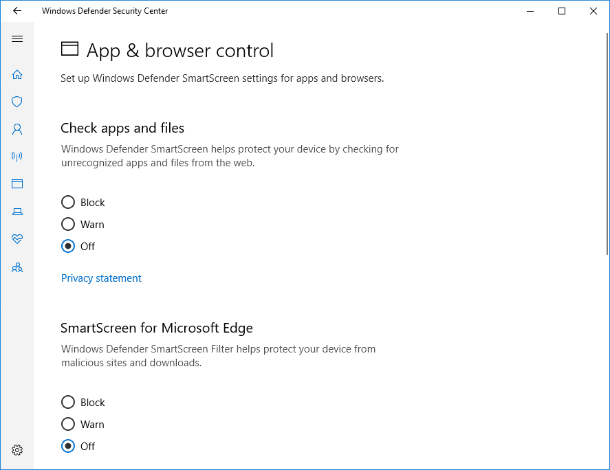
Task: Open Device security laptop icon
Action: [17, 211]
